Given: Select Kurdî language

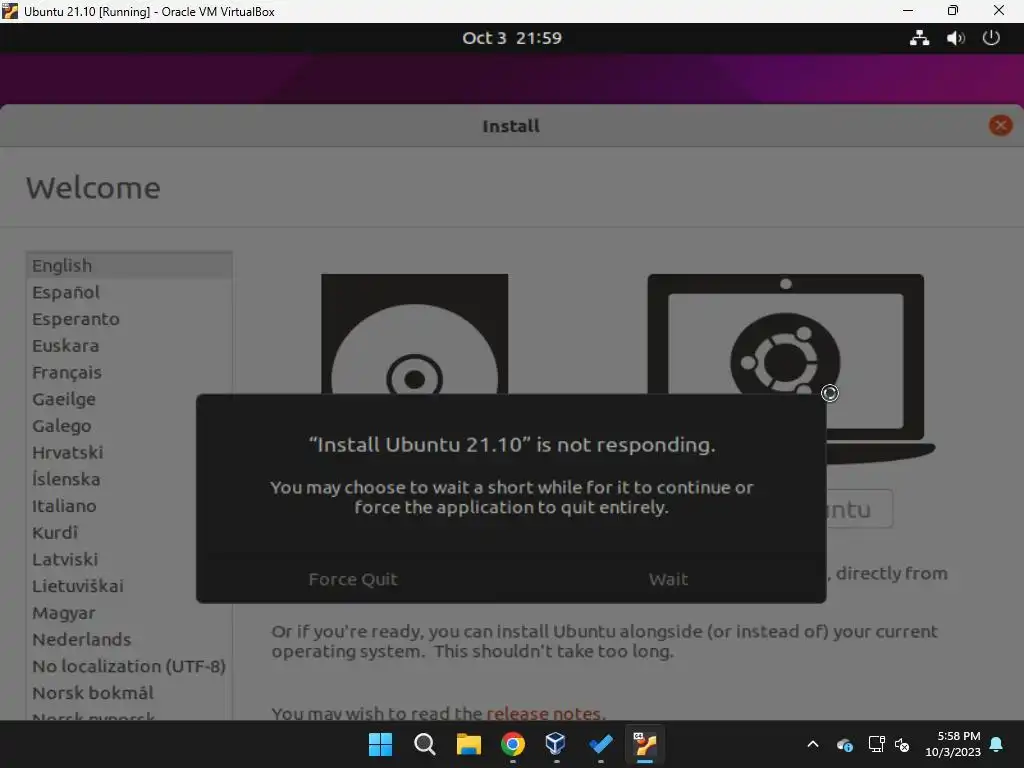Looking at the screenshot, I should click(111, 533).
